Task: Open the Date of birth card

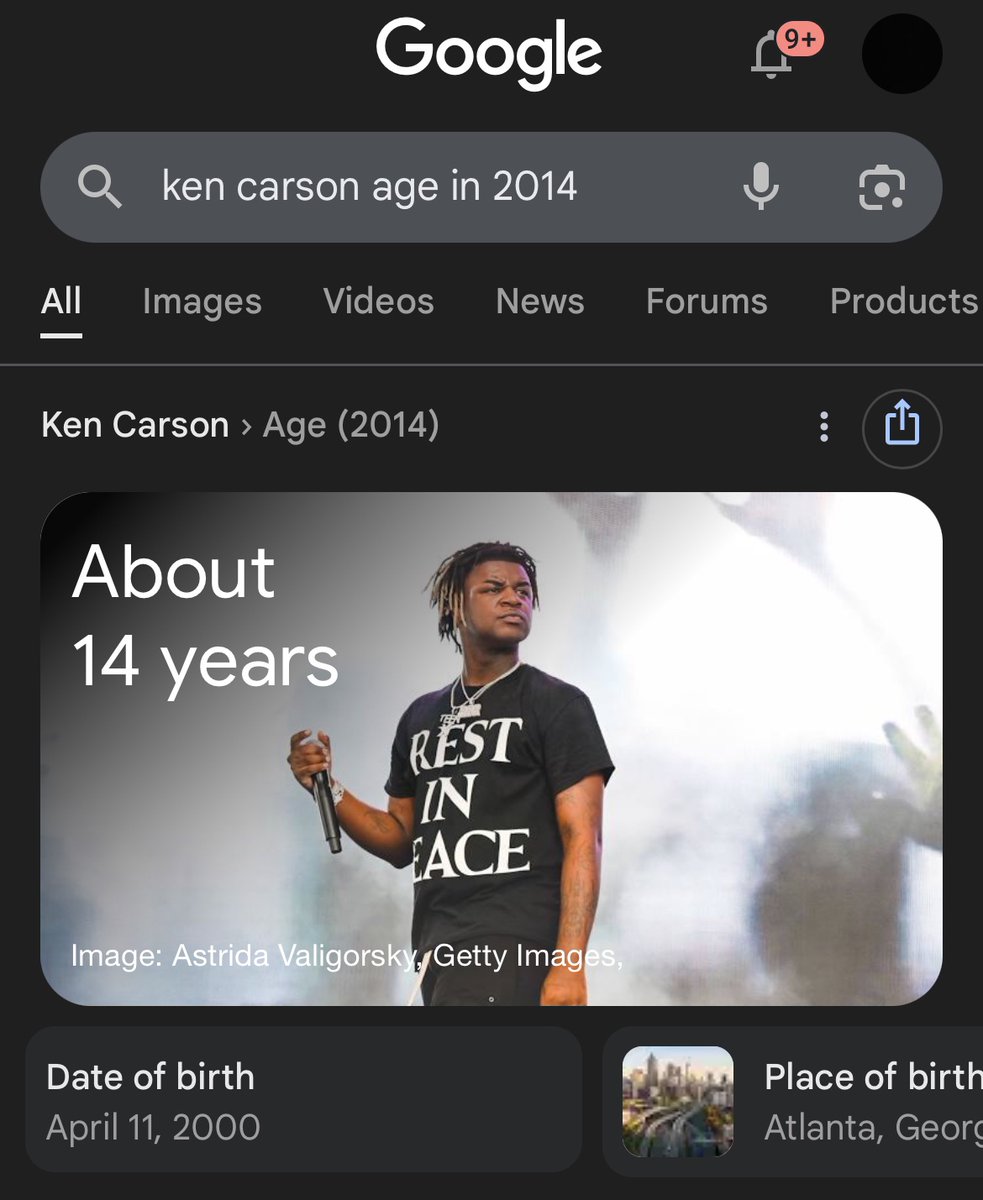Action: coord(304,1100)
